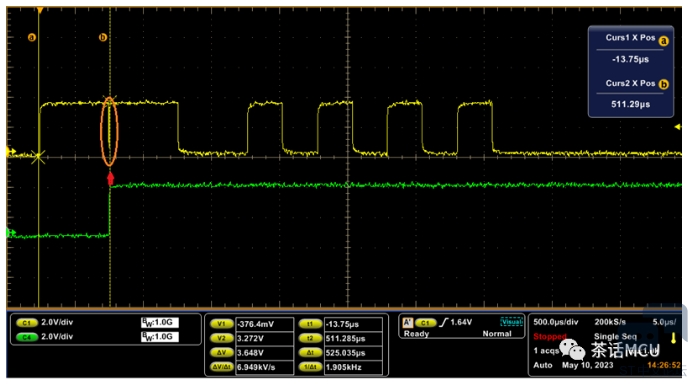
Task: Click the 500.0µs/div timebase setting
Action: (556, 322)
